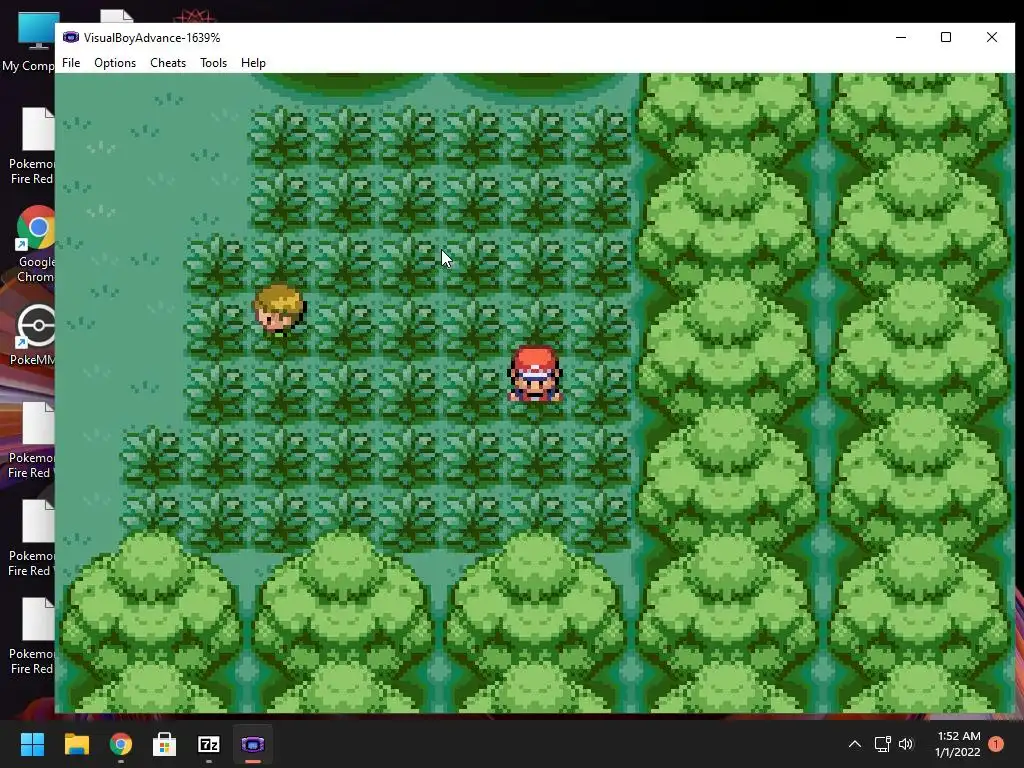Open File Explorer from the taskbar
This screenshot has height=768, width=1024.
tap(76, 744)
